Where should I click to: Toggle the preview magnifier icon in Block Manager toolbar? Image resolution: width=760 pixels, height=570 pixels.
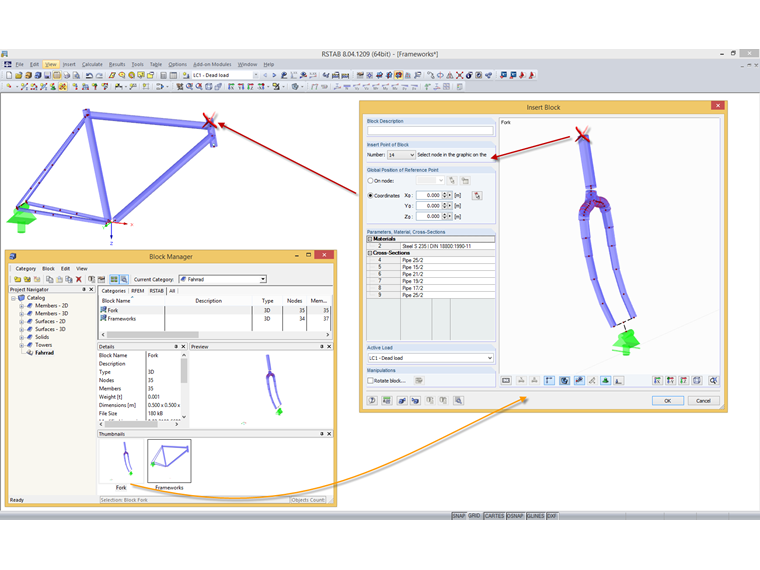click(x=124, y=279)
